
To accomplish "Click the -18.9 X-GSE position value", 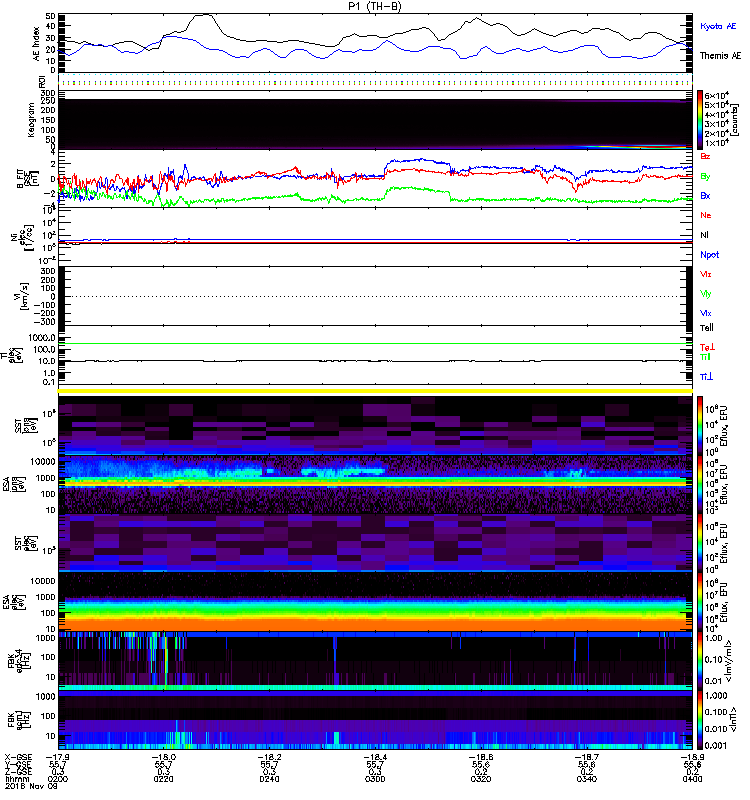I will [692, 758].
